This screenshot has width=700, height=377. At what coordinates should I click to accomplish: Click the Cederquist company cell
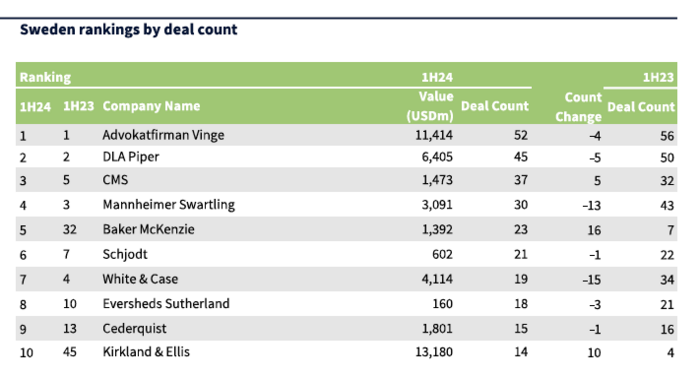(134, 329)
